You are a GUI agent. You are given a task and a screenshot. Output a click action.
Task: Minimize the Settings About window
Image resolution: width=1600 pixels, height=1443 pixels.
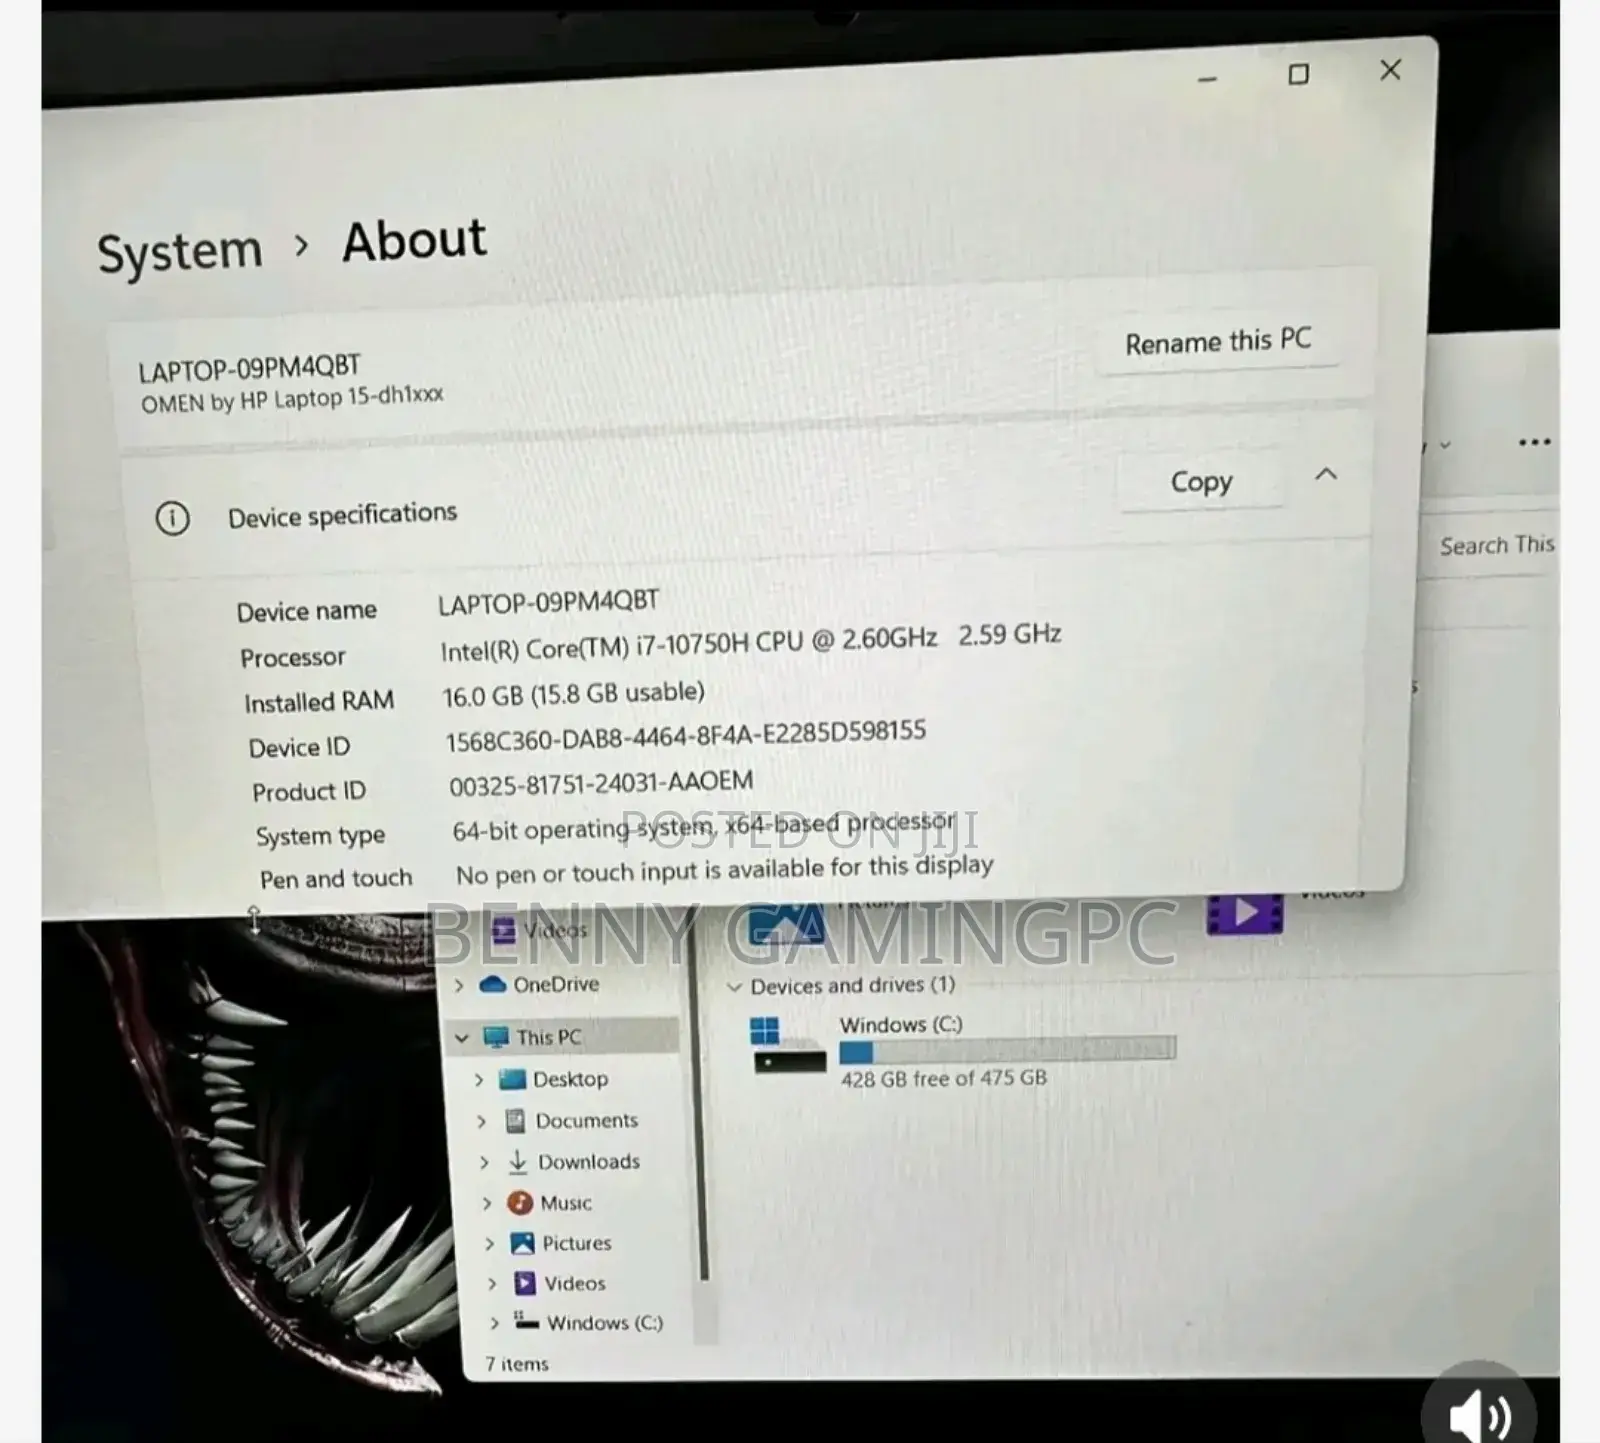(x=1208, y=79)
